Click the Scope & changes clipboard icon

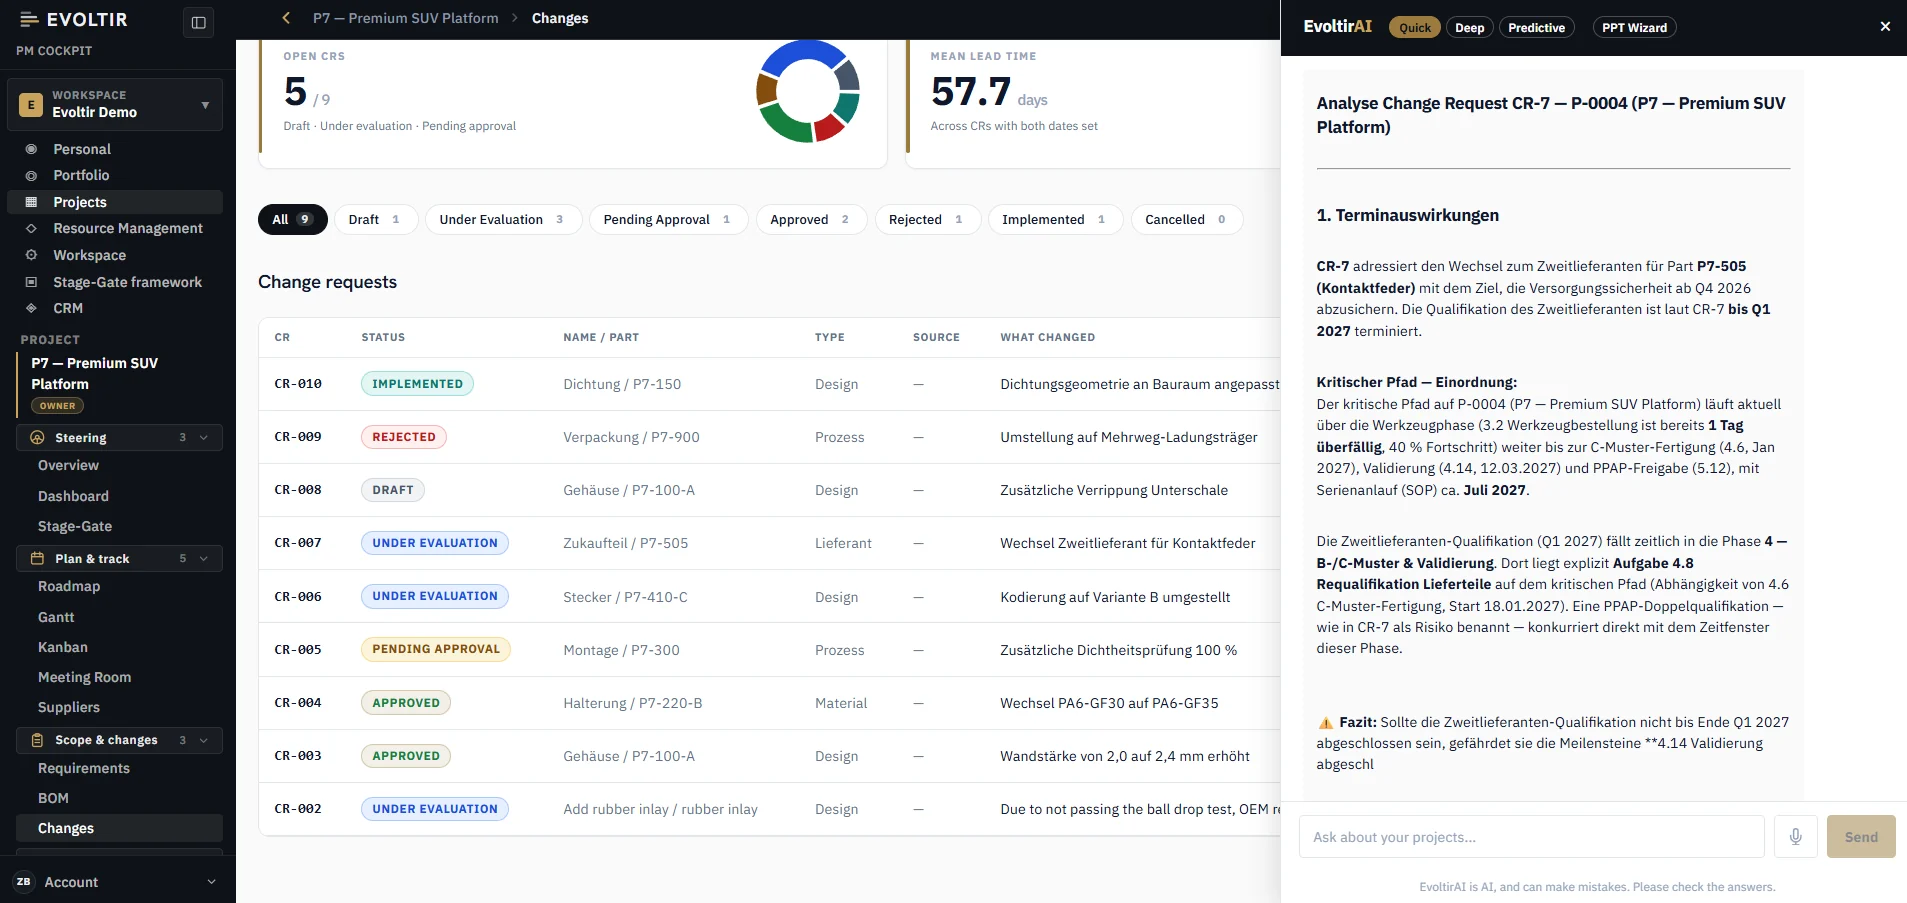pos(37,740)
